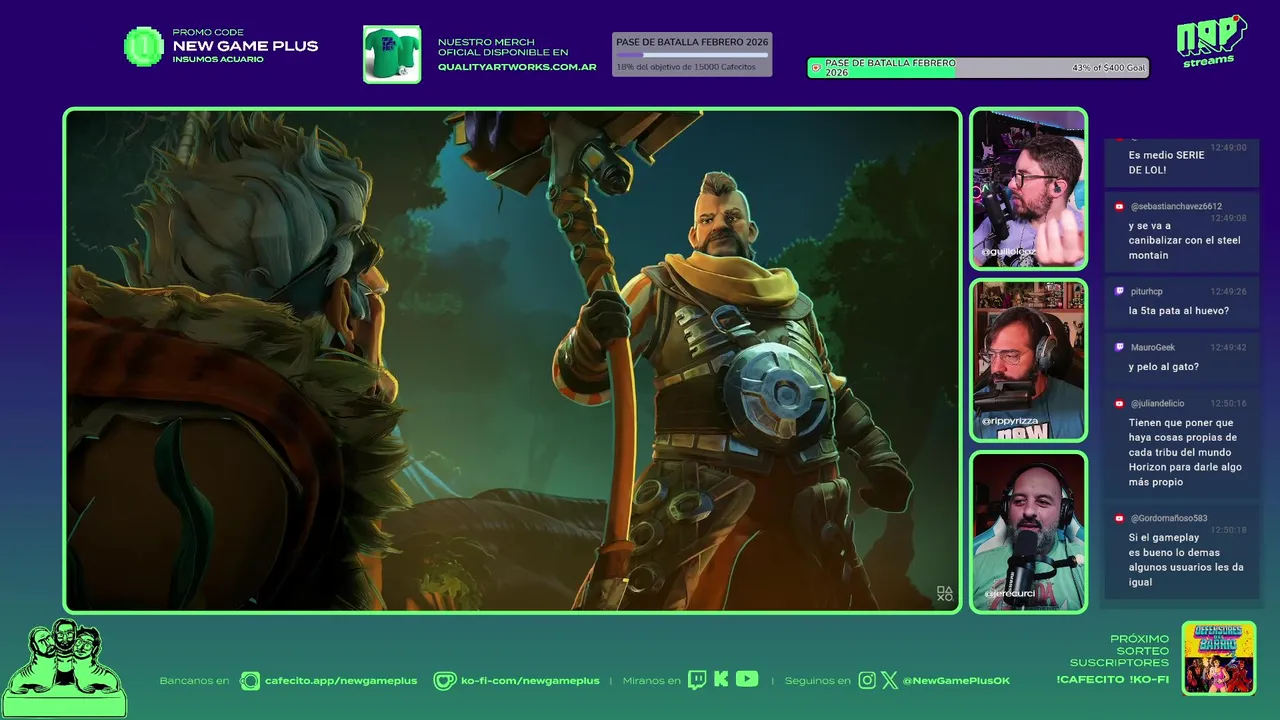Click the green pixel coin promo icon
The image size is (1280, 720).
click(144, 46)
